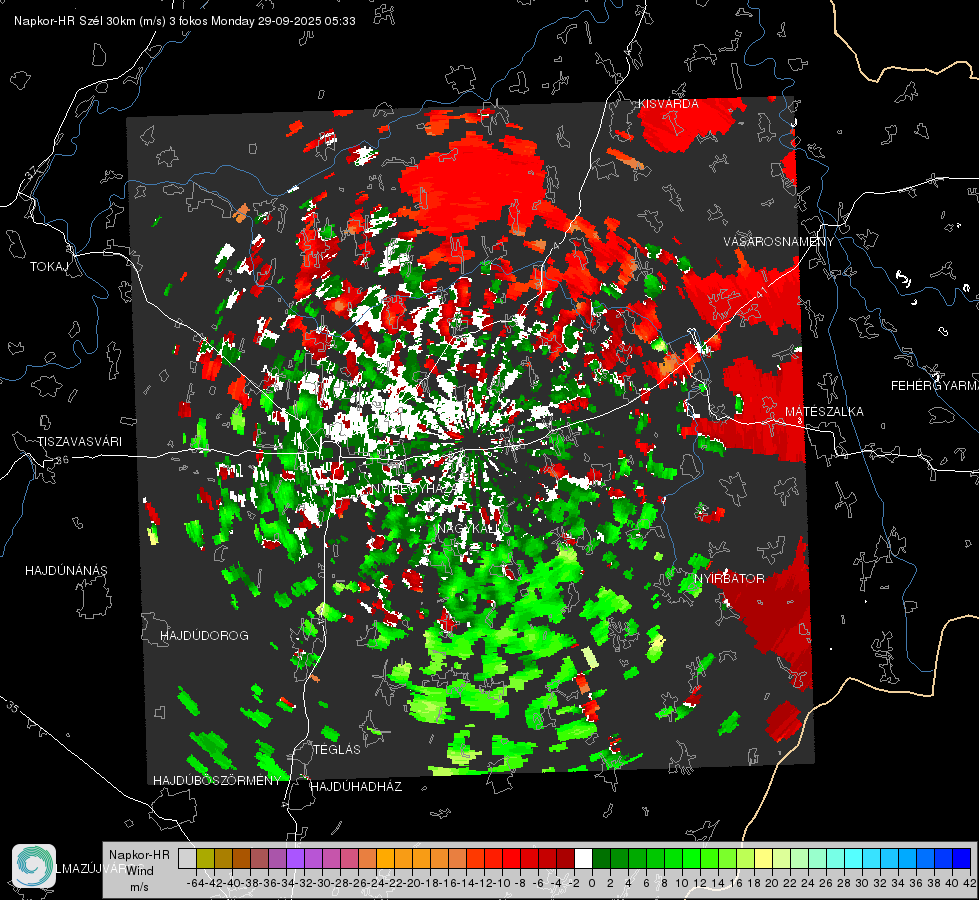Select the NYÍRBÁTOR label

point(729,579)
